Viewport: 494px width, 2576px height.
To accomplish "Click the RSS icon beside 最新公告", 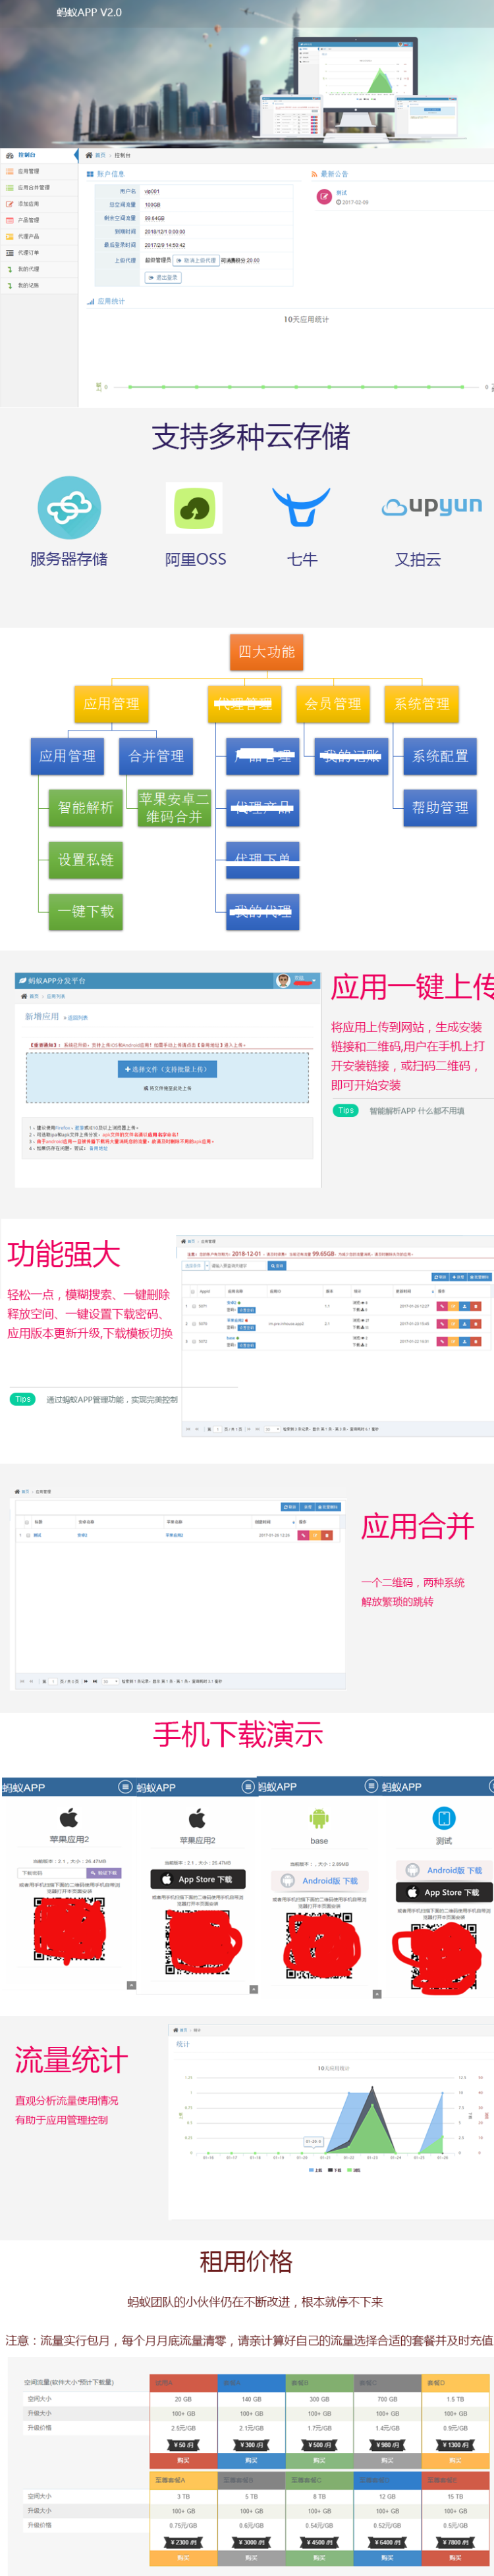I will tap(314, 174).
